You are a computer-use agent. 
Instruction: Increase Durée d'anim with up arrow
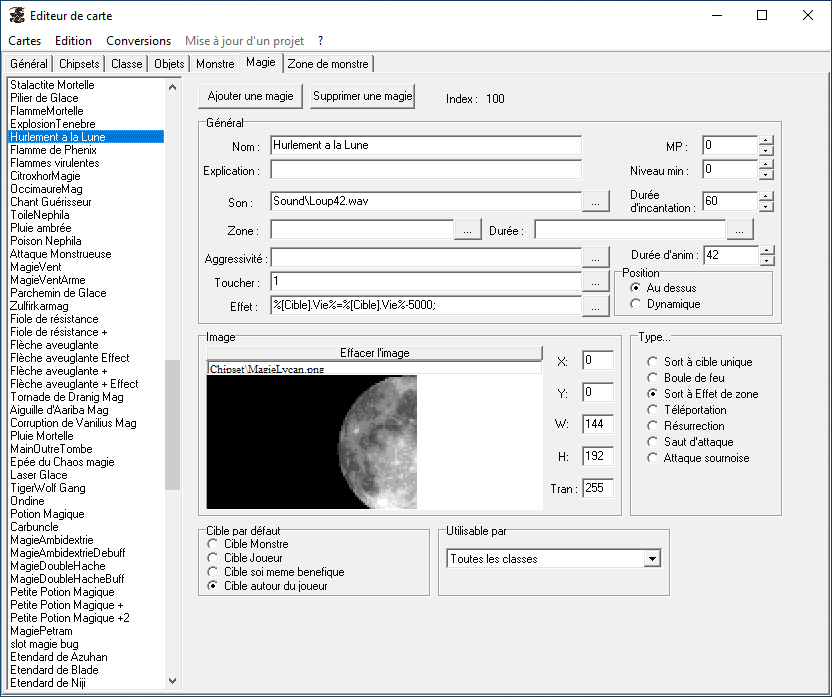coord(766,250)
